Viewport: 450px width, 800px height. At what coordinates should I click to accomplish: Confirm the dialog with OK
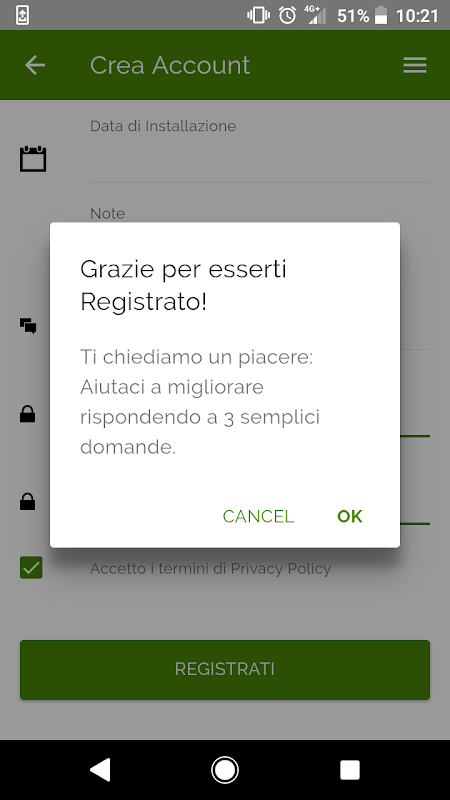point(349,516)
